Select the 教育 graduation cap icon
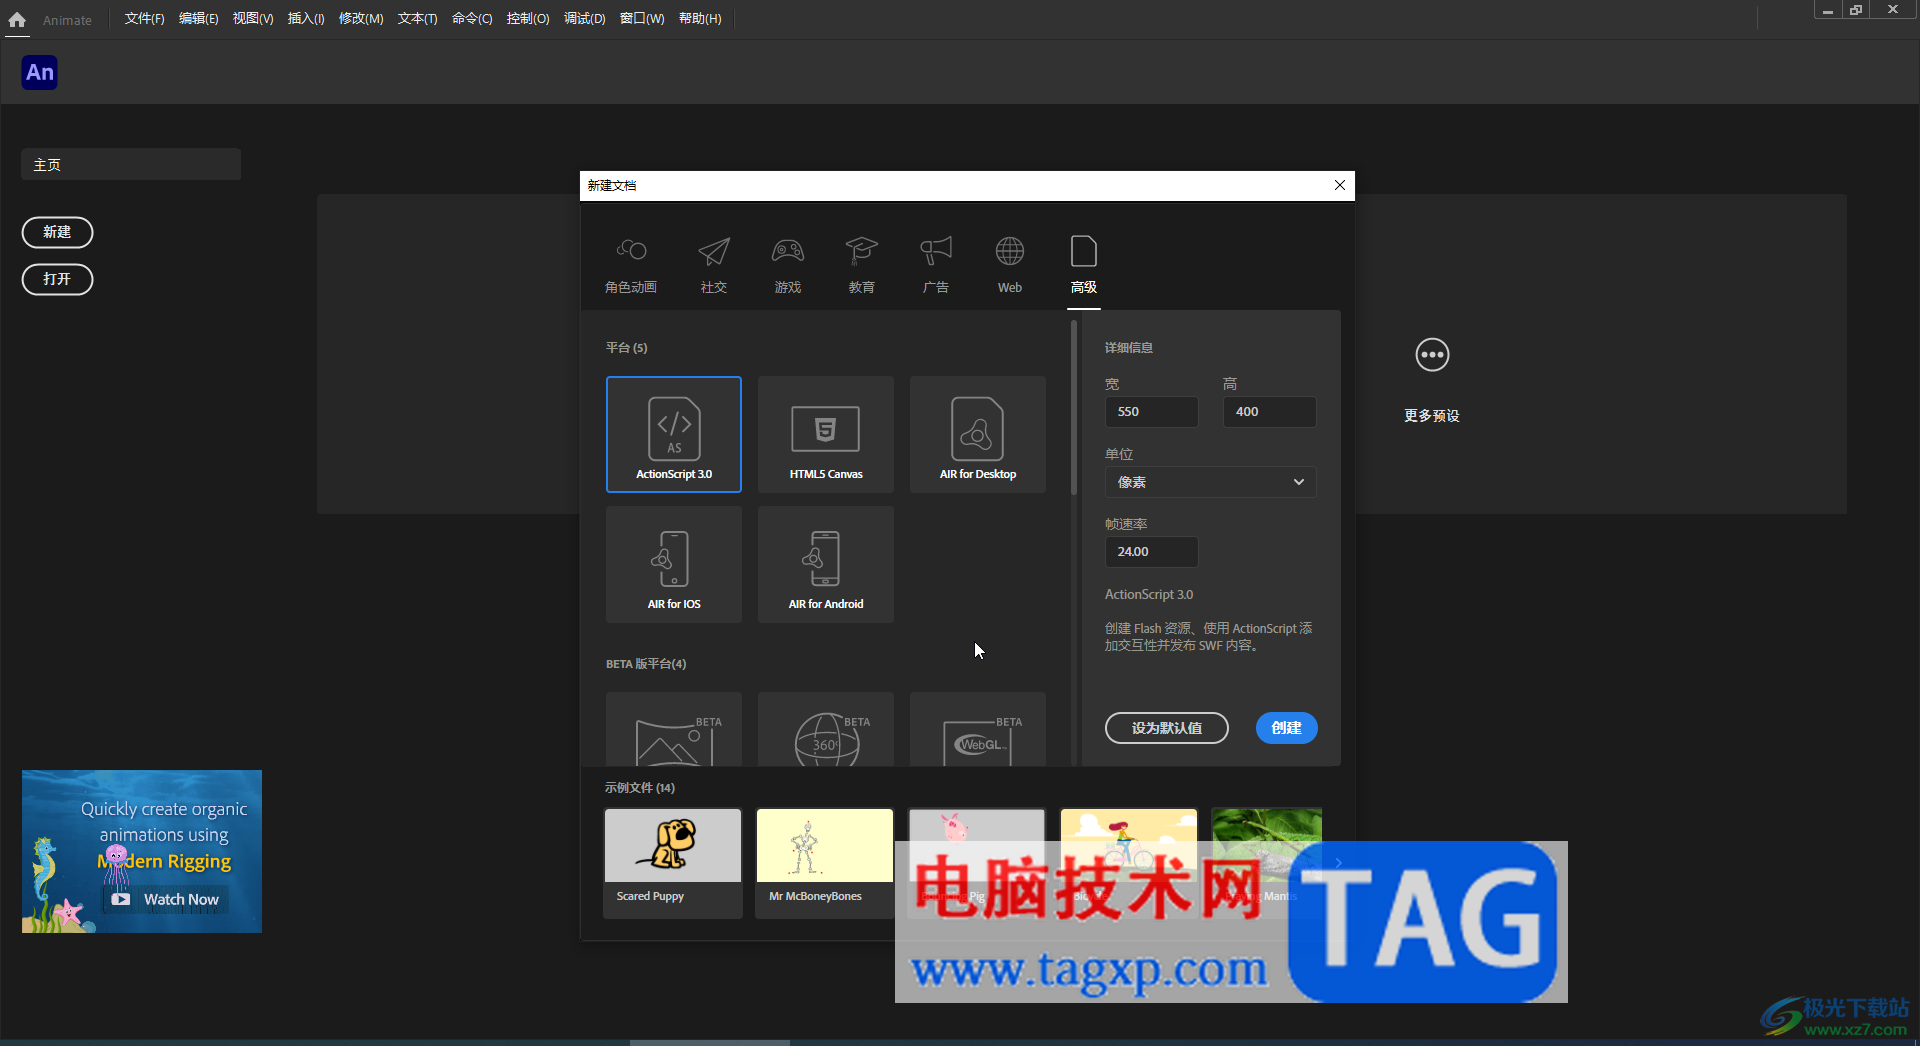This screenshot has height=1046, width=1920. point(861,251)
